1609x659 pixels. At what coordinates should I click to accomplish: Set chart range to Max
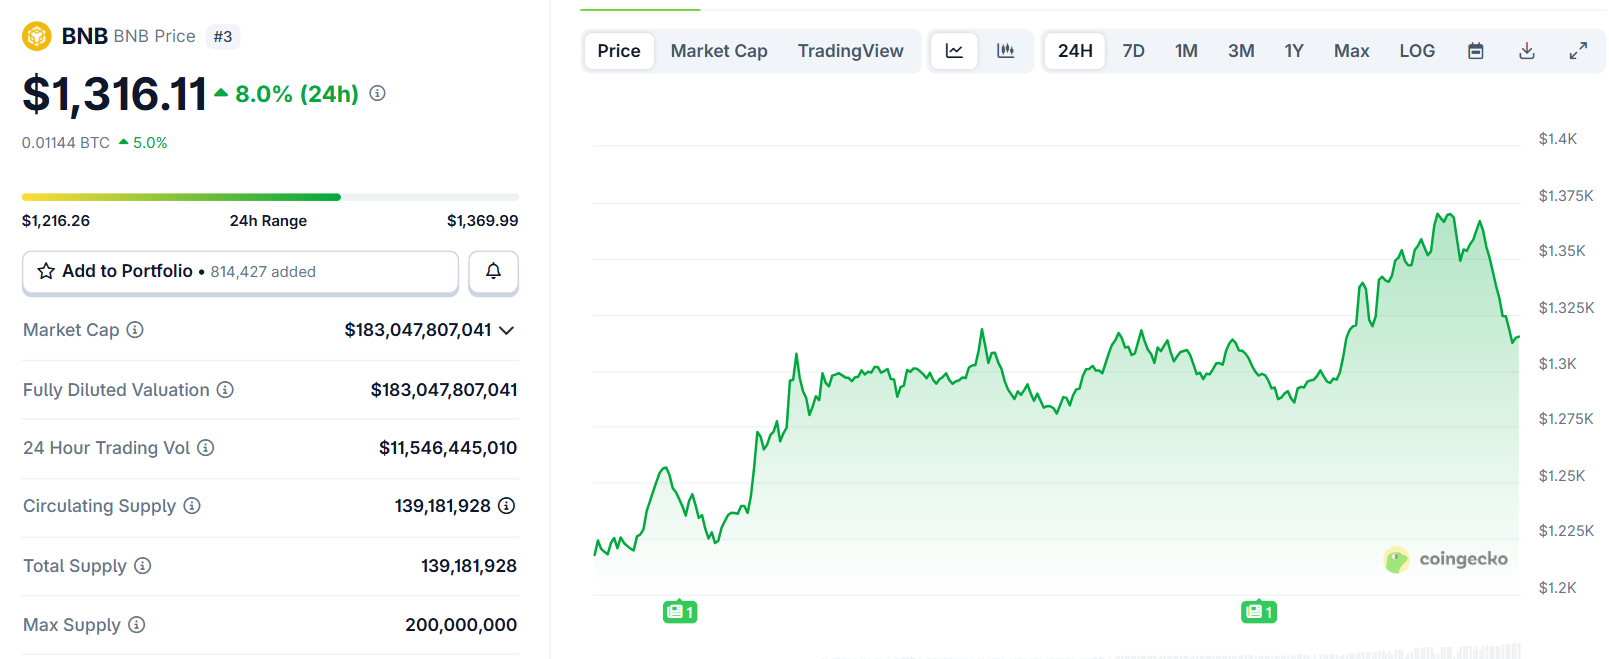pyautogui.click(x=1351, y=51)
